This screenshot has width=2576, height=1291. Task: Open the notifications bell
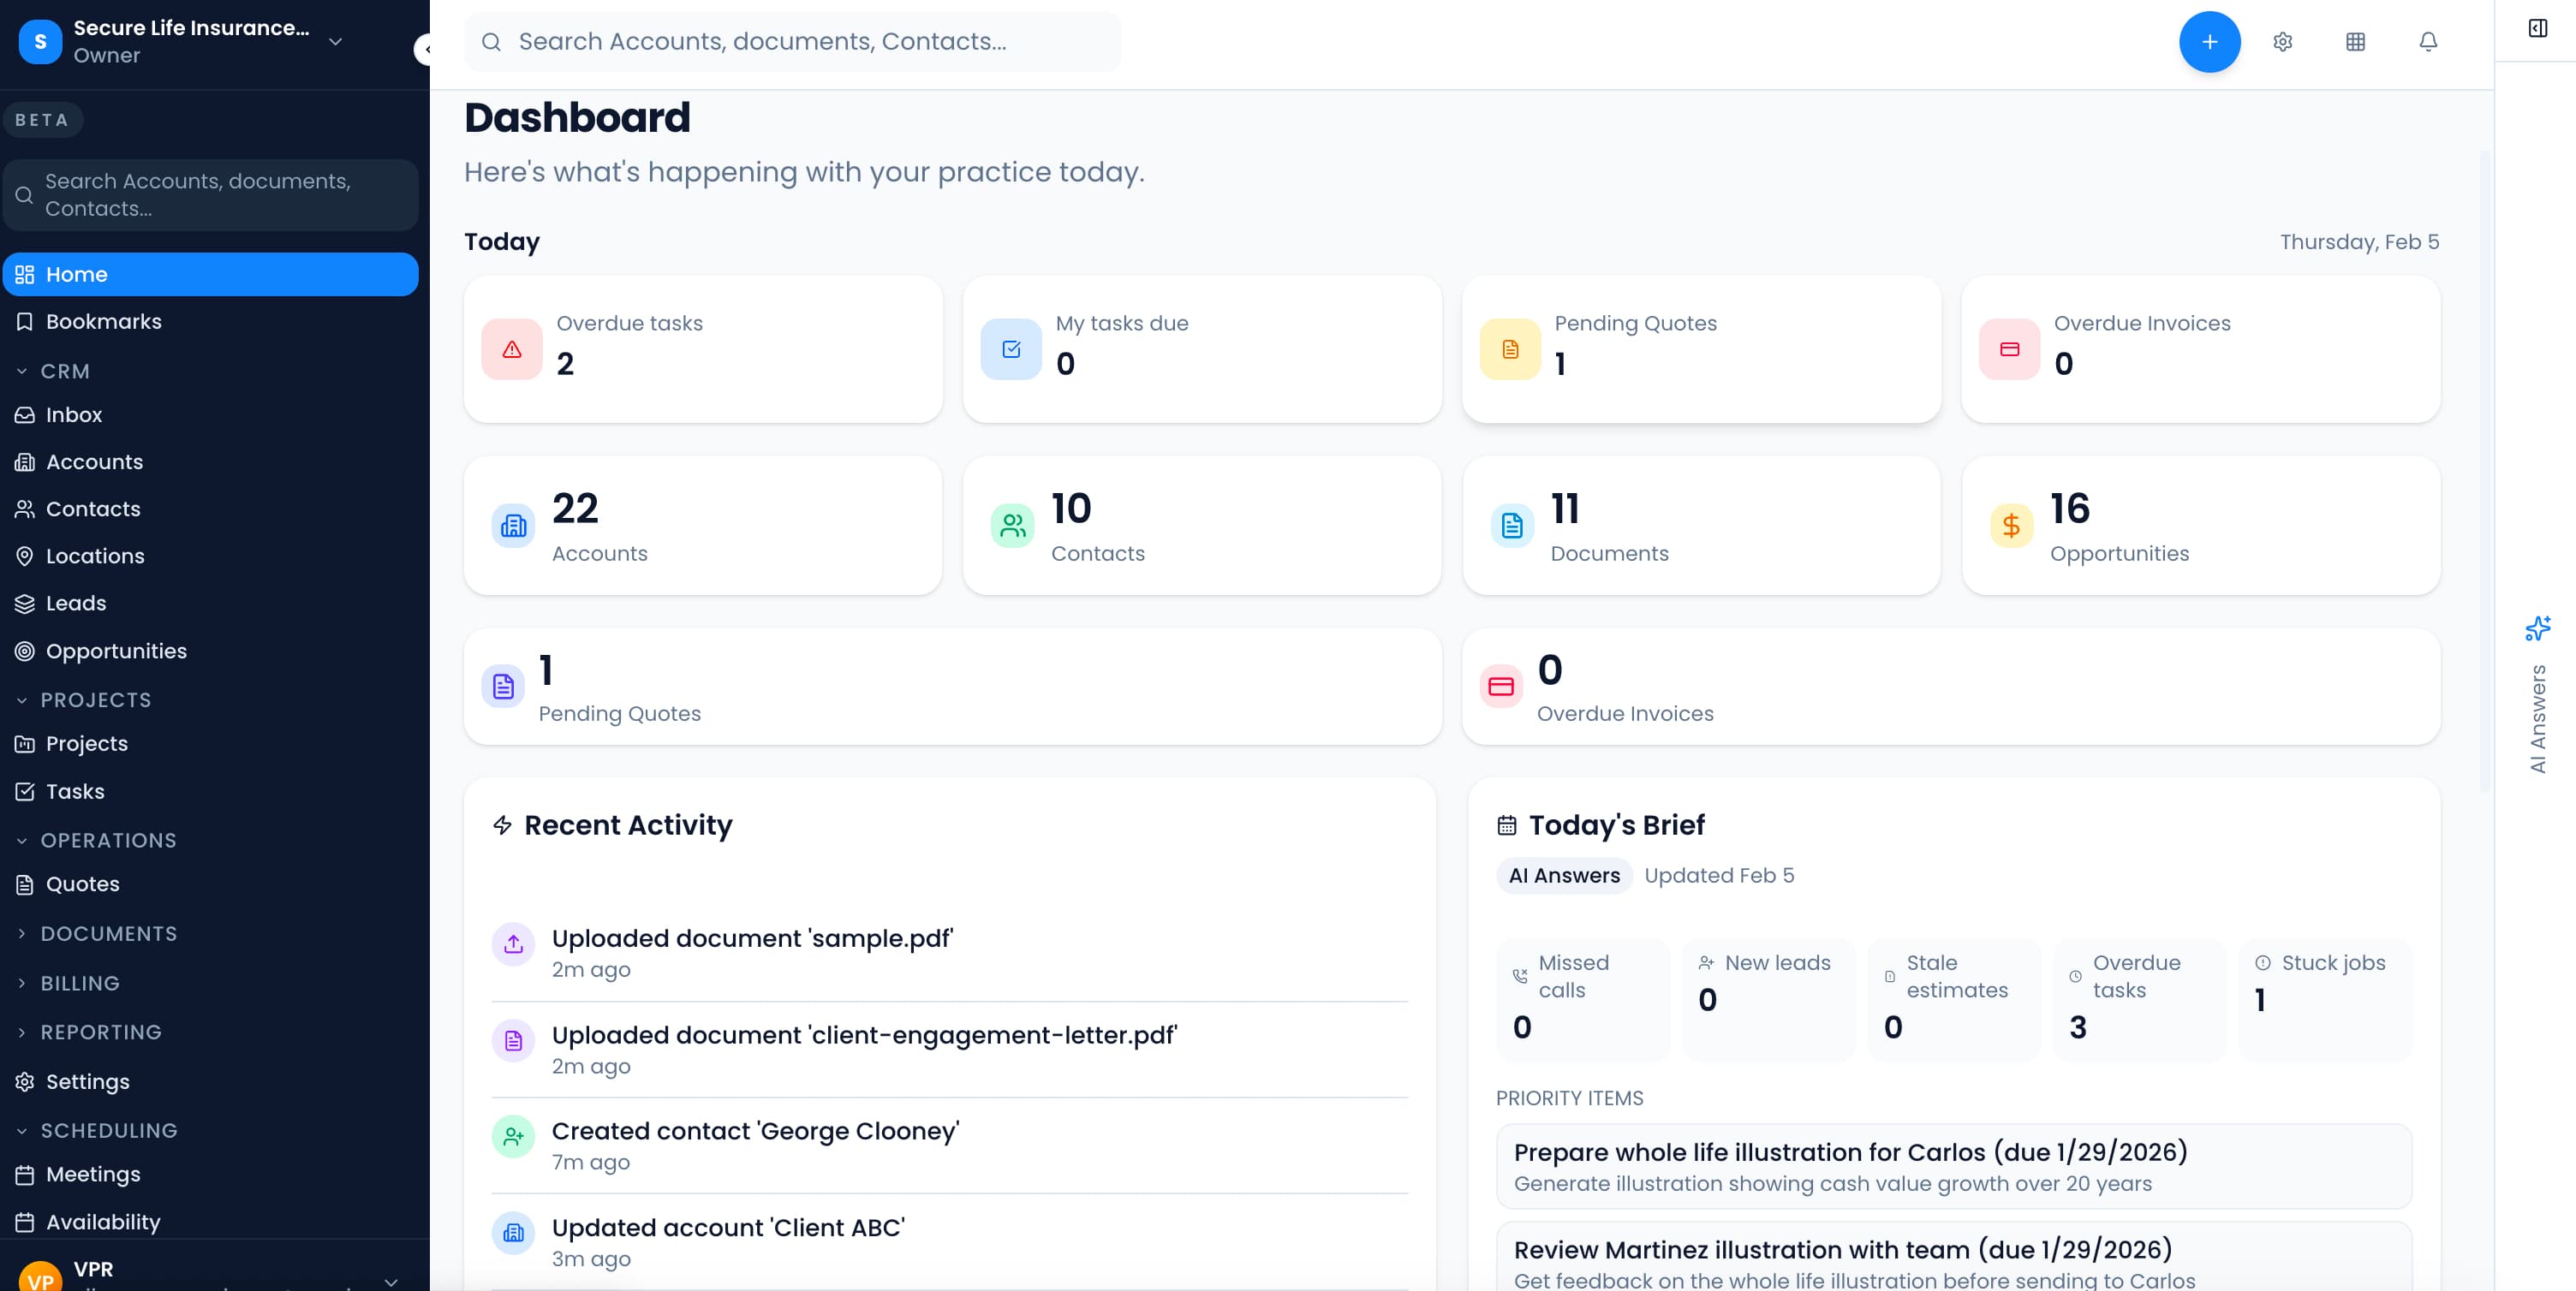tap(2428, 42)
